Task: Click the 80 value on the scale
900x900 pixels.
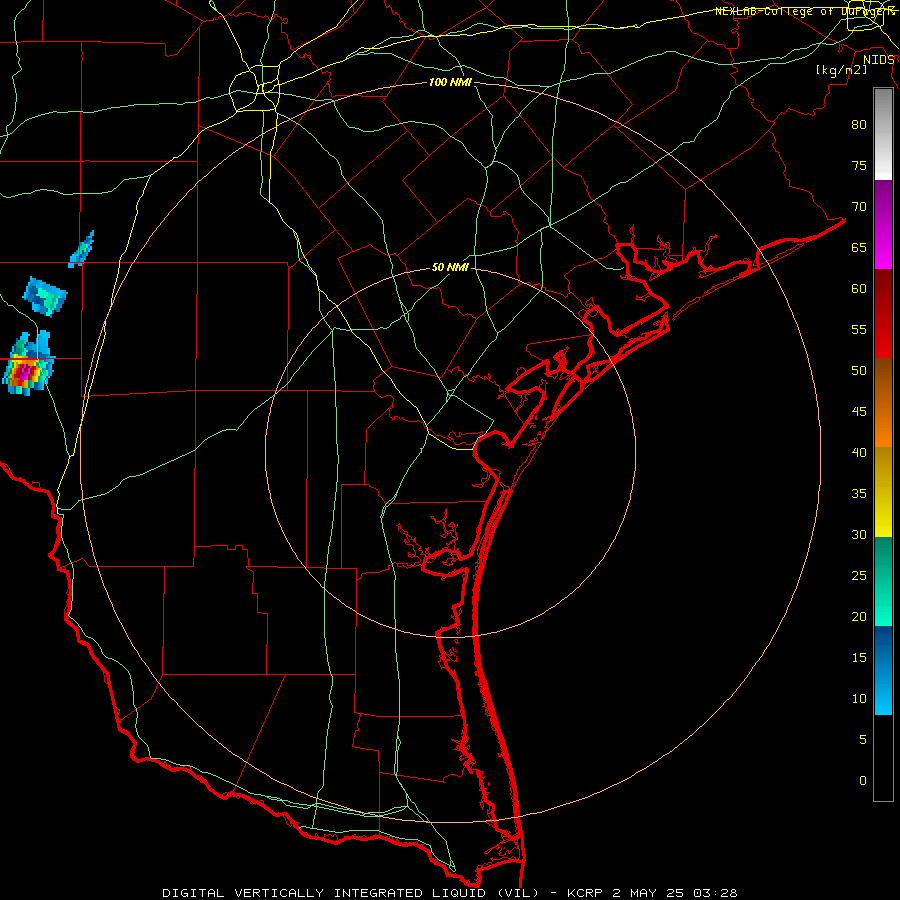Action: tap(859, 125)
